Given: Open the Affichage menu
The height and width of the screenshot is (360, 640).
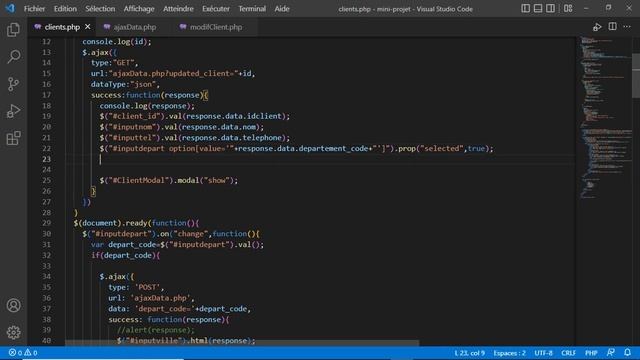Looking at the screenshot, I should (139, 9).
